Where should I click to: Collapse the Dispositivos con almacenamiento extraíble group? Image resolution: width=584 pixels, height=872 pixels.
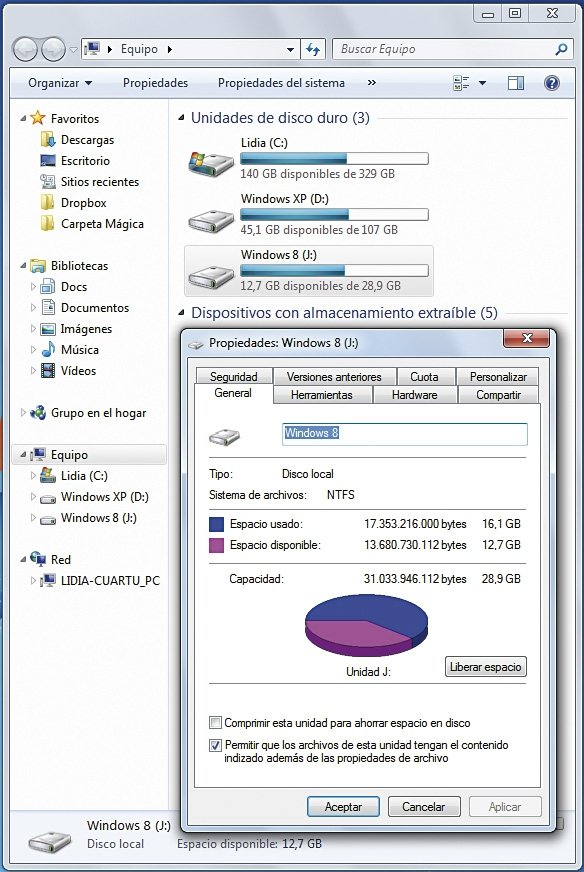click(x=181, y=313)
